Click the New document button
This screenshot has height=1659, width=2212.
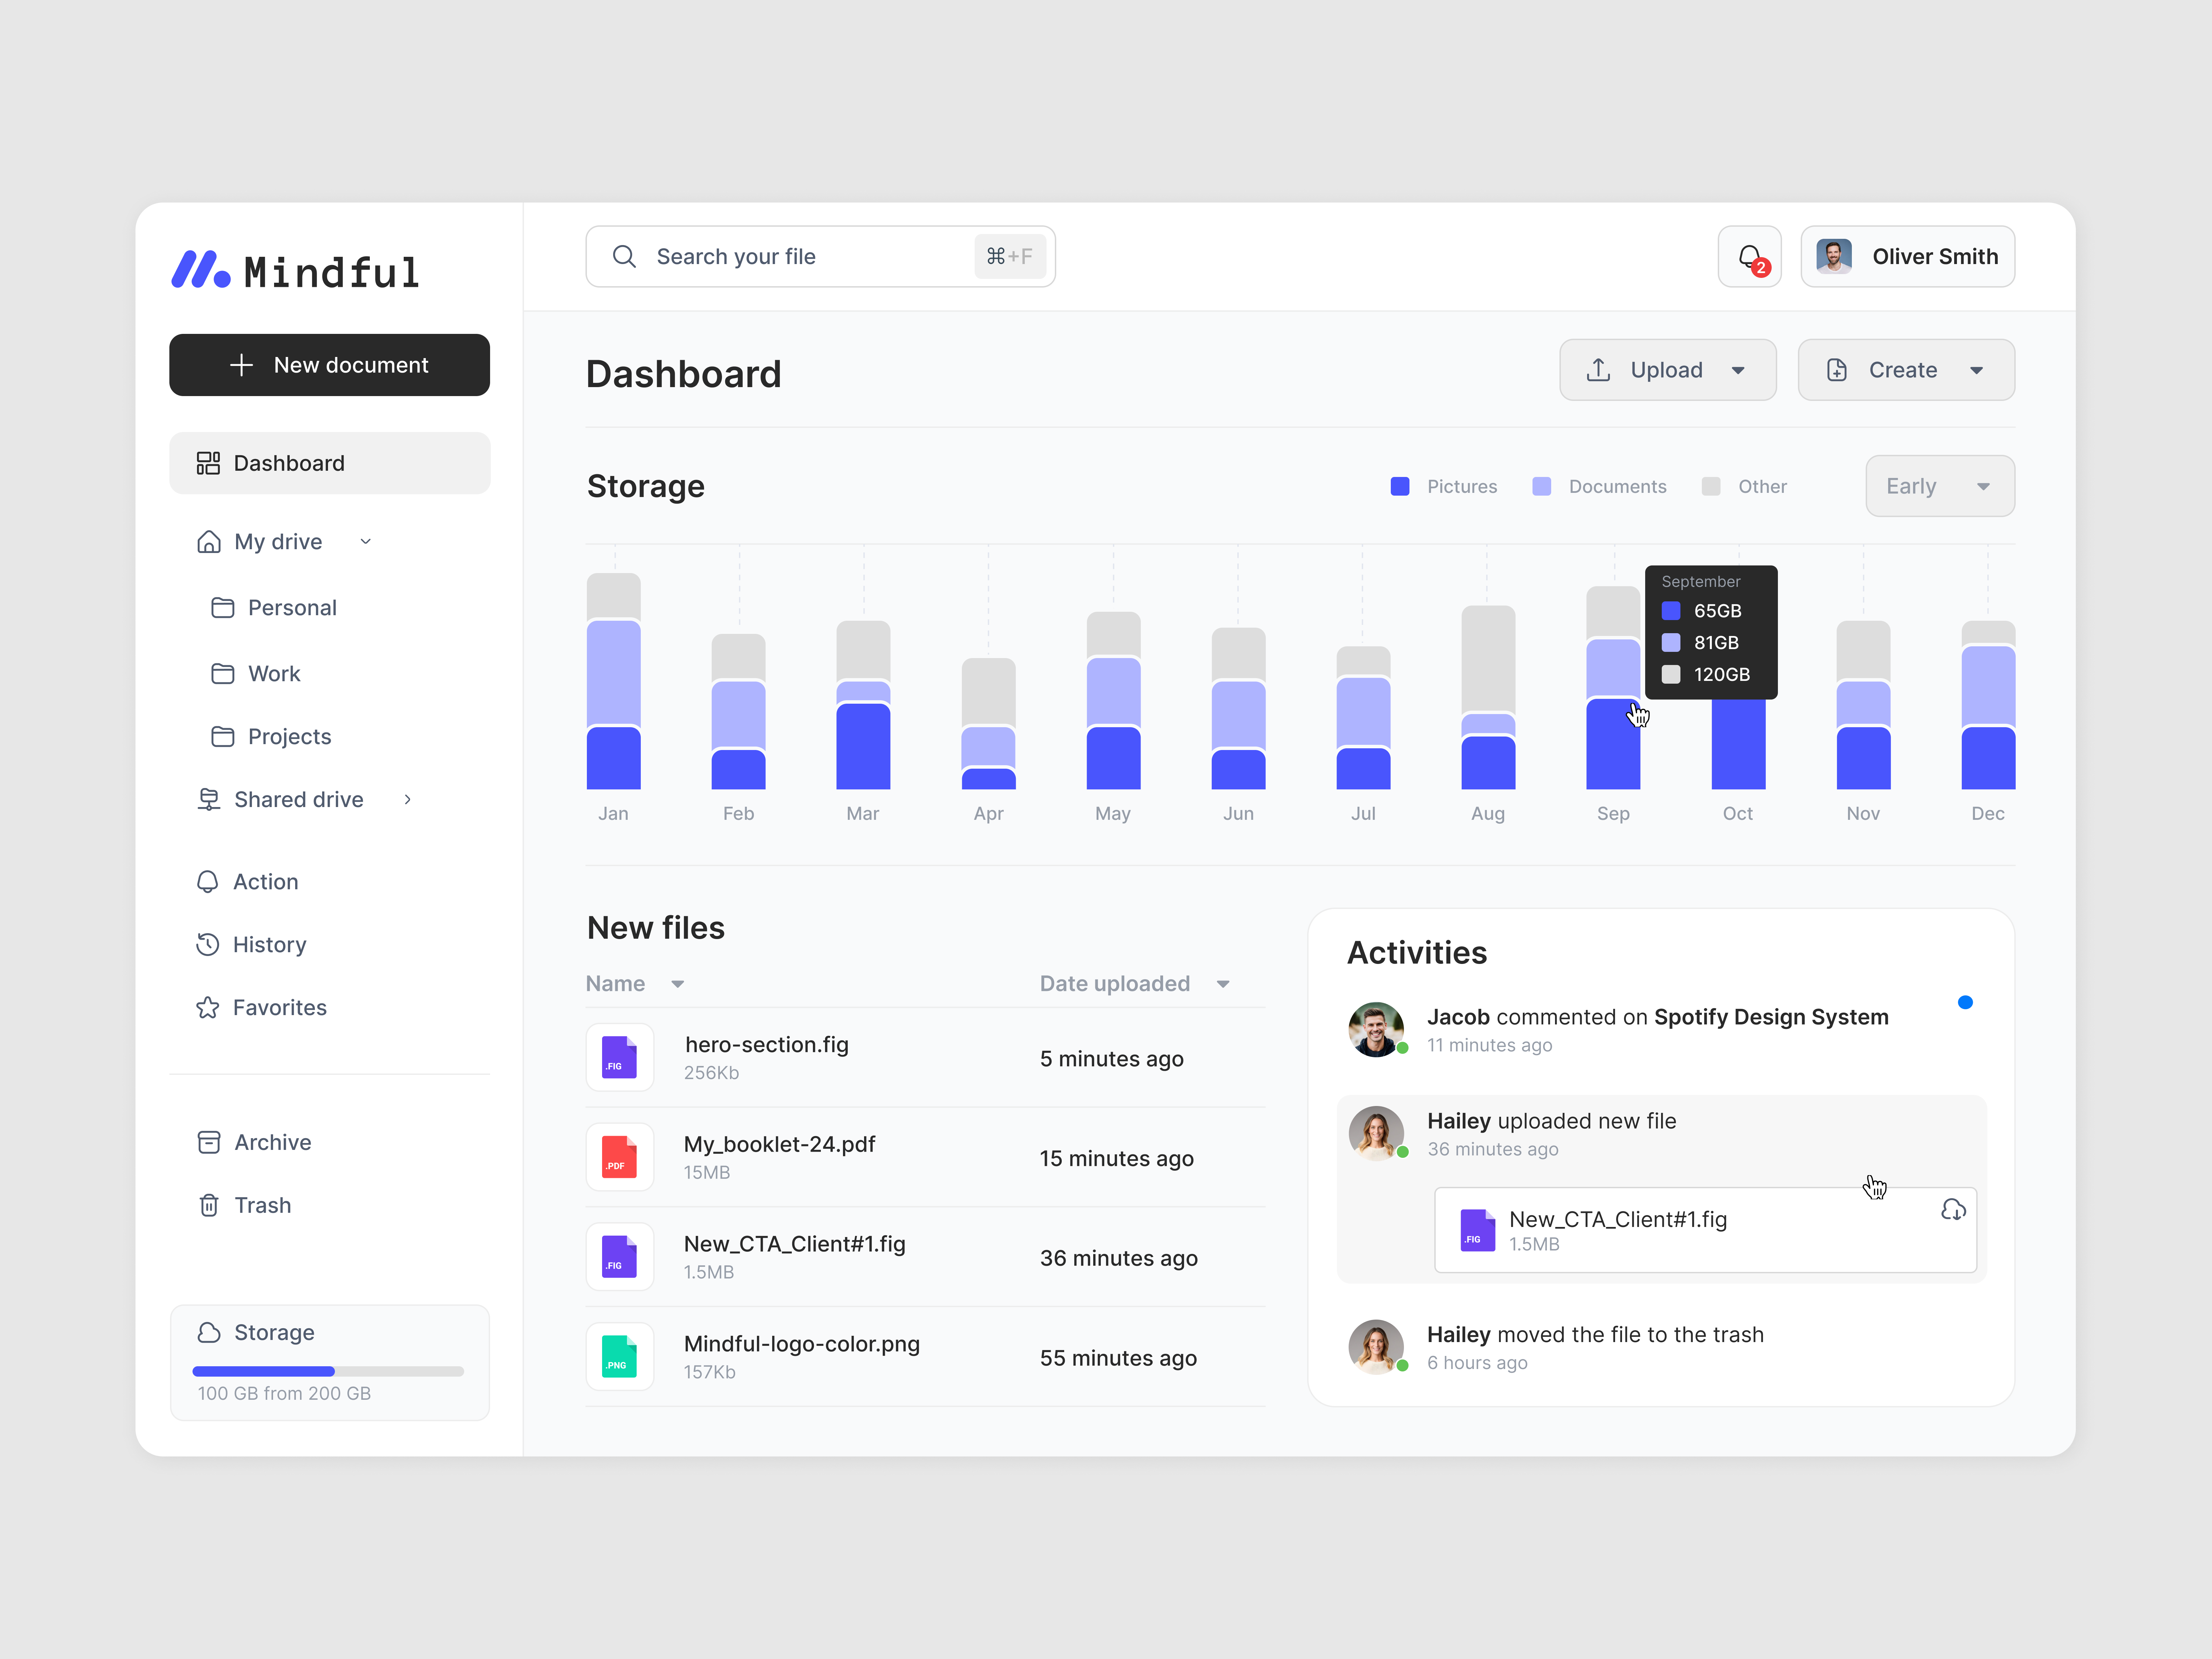click(x=330, y=365)
